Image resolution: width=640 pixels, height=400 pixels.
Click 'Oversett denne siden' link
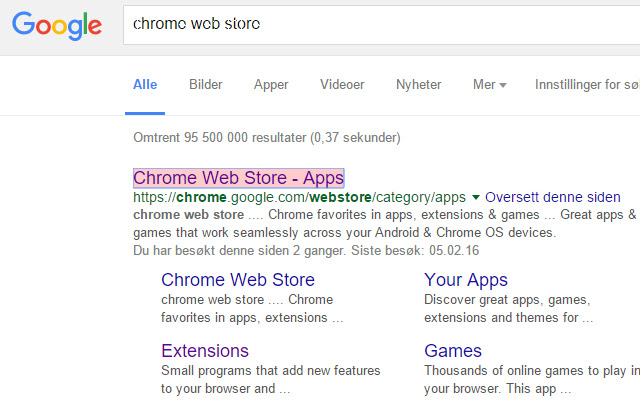(x=553, y=197)
